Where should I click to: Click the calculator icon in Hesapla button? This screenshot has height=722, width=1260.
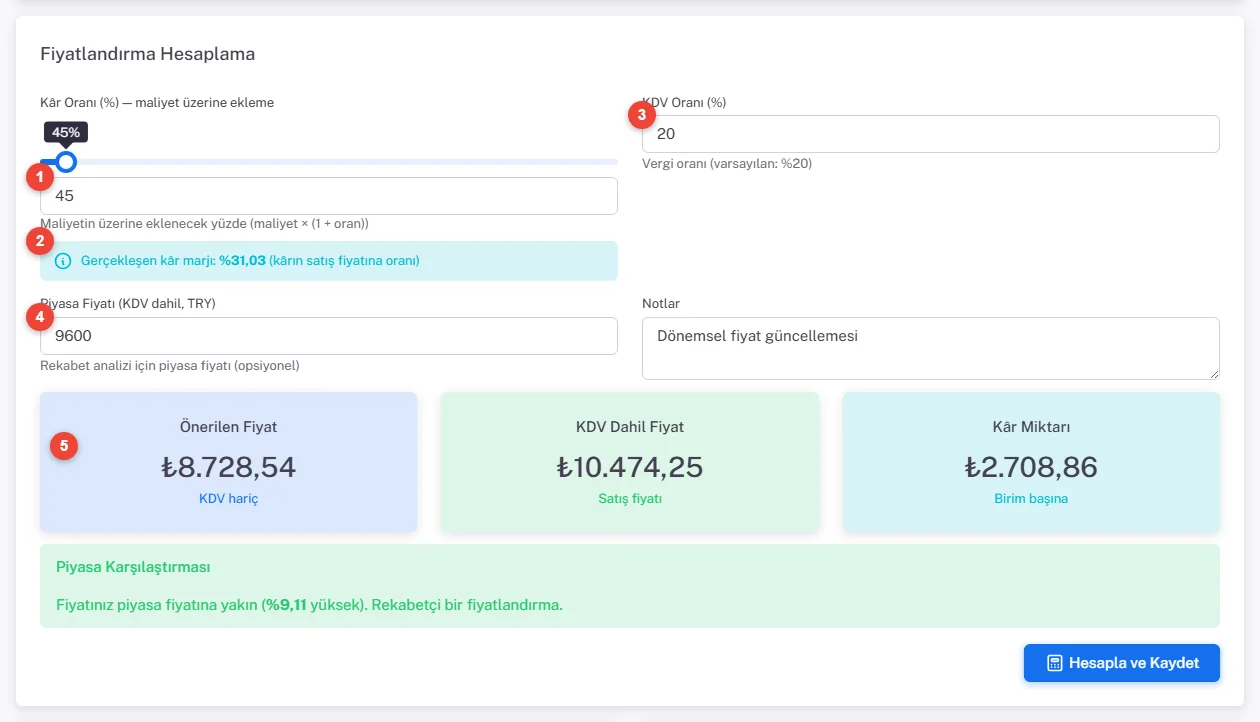(x=1054, y=663)
